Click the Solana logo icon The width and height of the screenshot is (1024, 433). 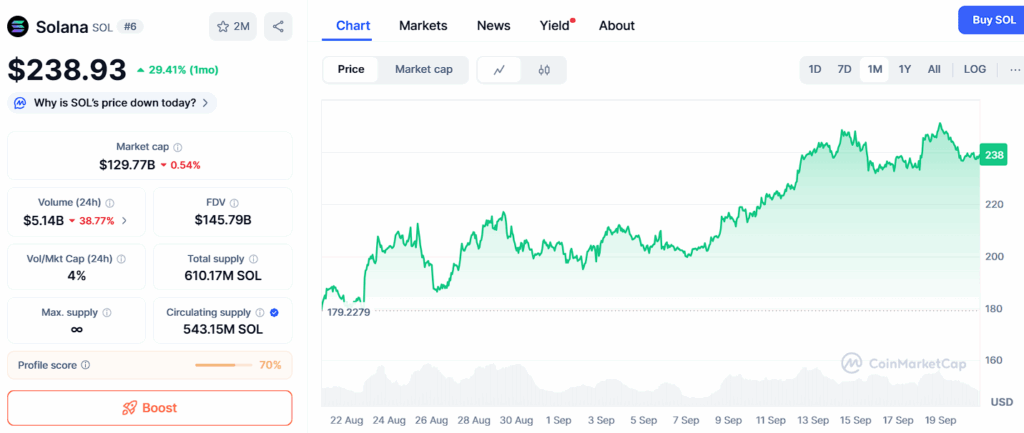coord(19,26)
